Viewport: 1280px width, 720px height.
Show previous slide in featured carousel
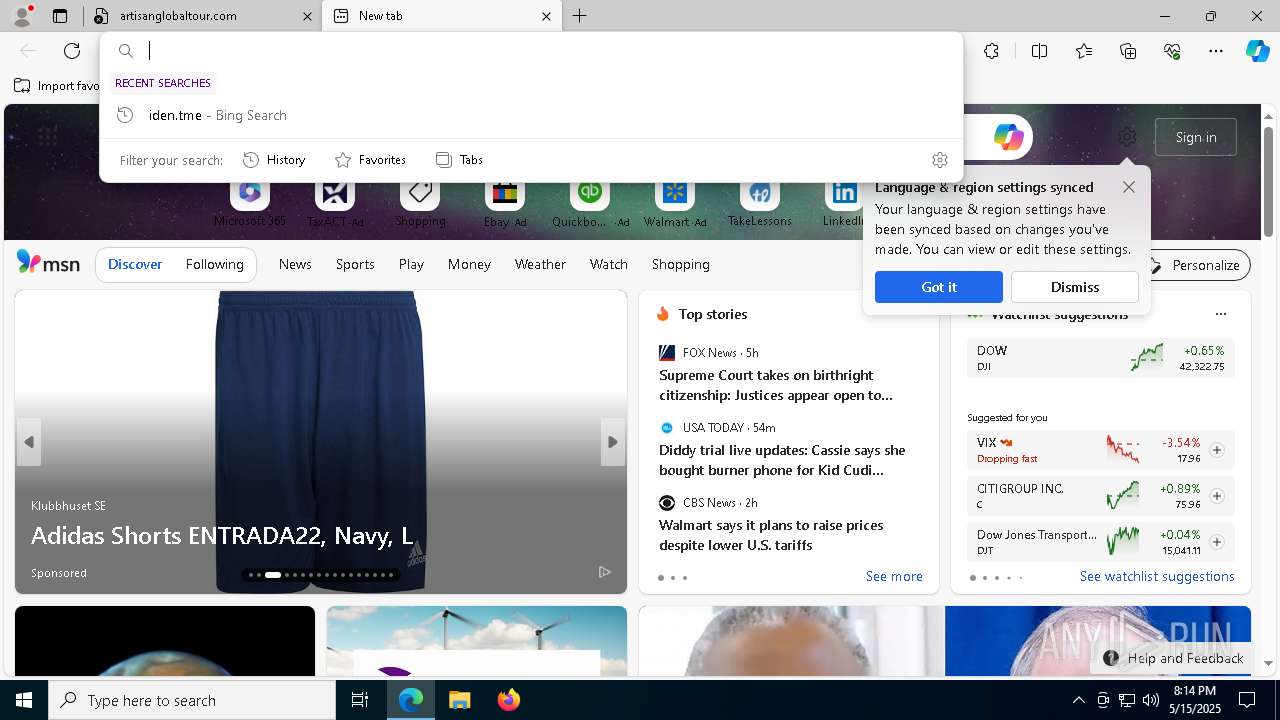click(29, 442)
